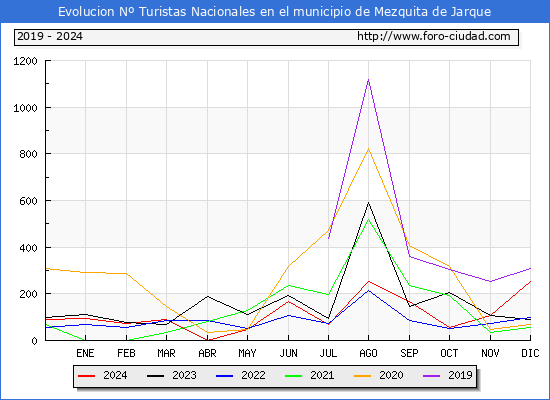Click the DIC month axis label
Image resolution: width=550 pixels, height=400 pixels.
pos(530,353)
